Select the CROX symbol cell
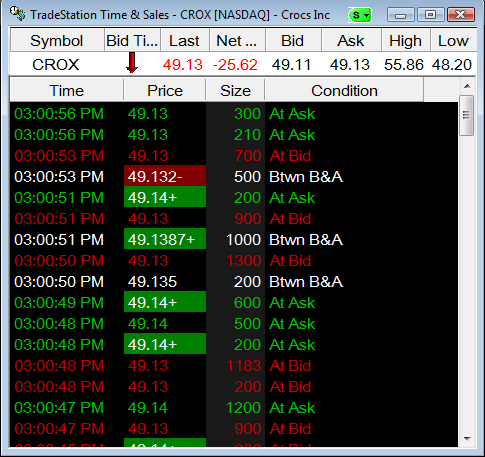The image size is (485, 457). (x=56, y=65)
